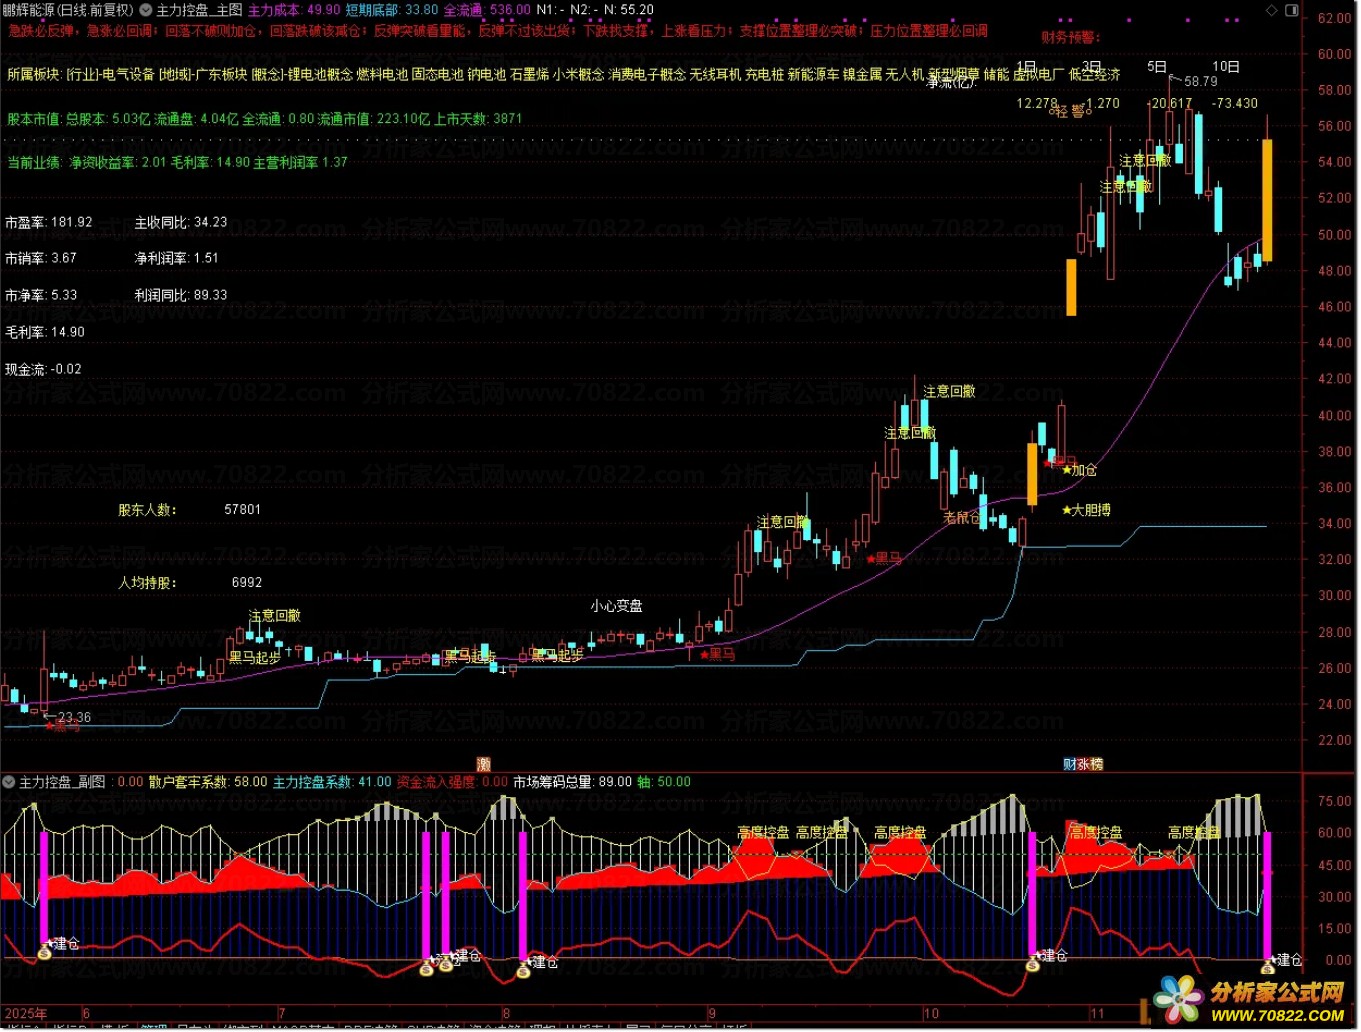Click the 75.00 sub-chart axis label
The image size is (1361, 1032).
coord(1334,801)
